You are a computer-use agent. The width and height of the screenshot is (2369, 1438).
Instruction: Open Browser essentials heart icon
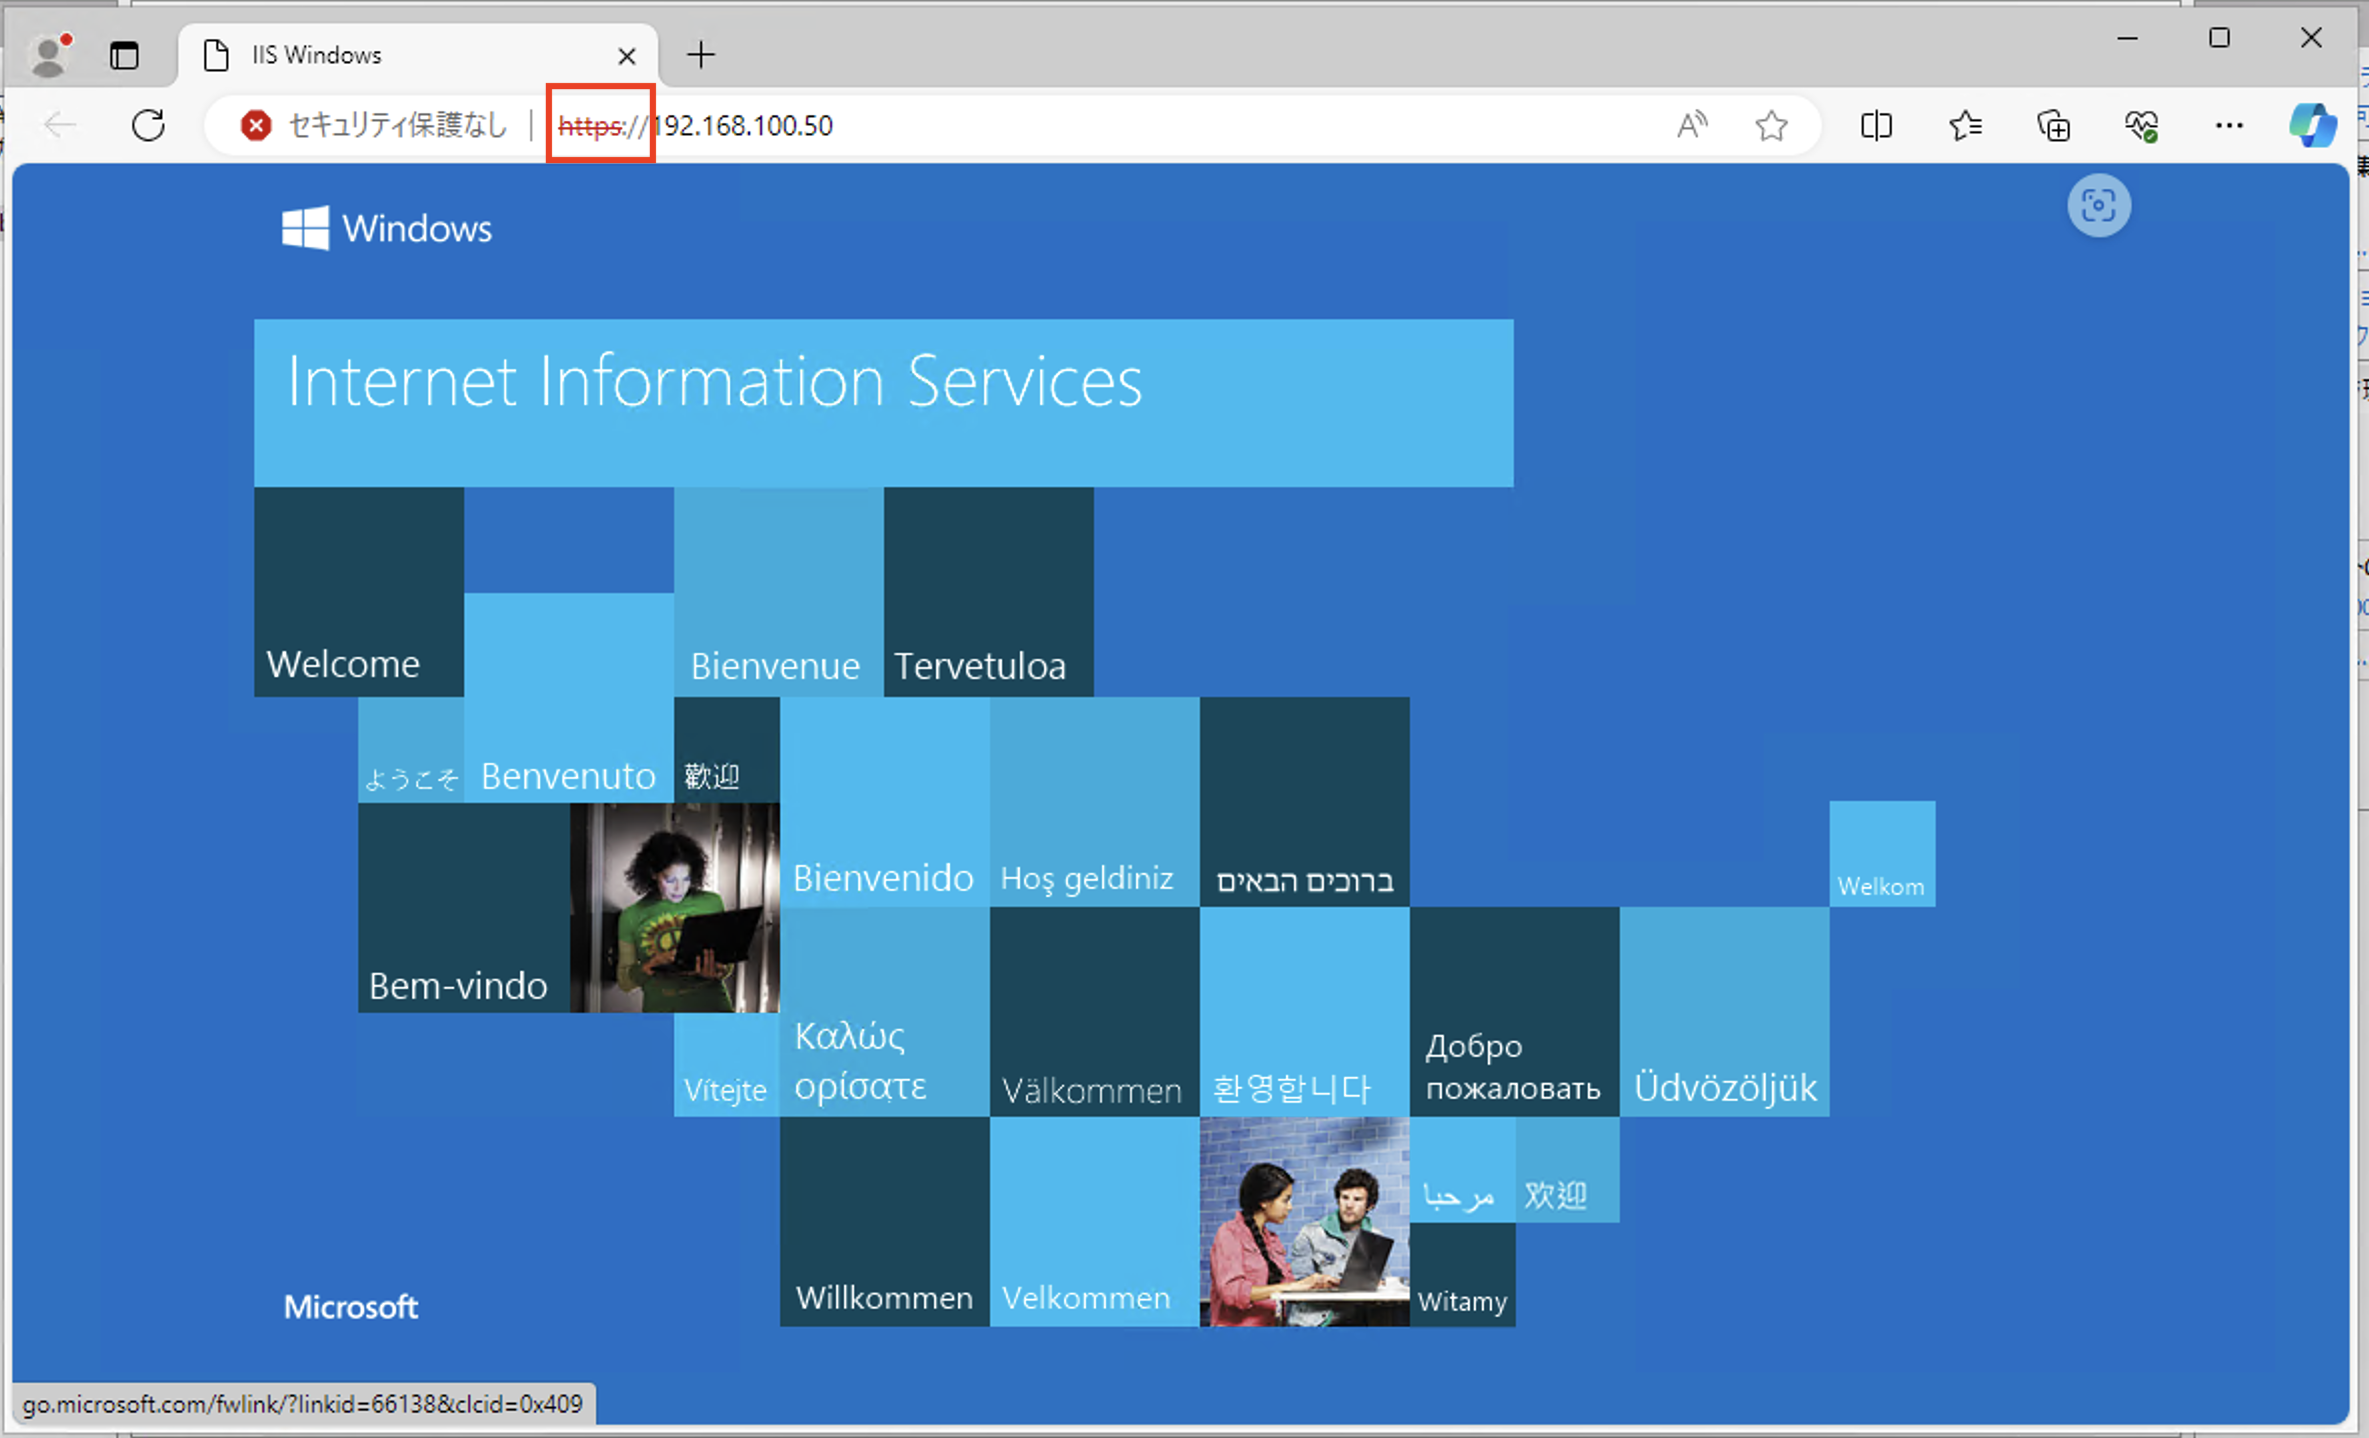tap(2141, 125)
